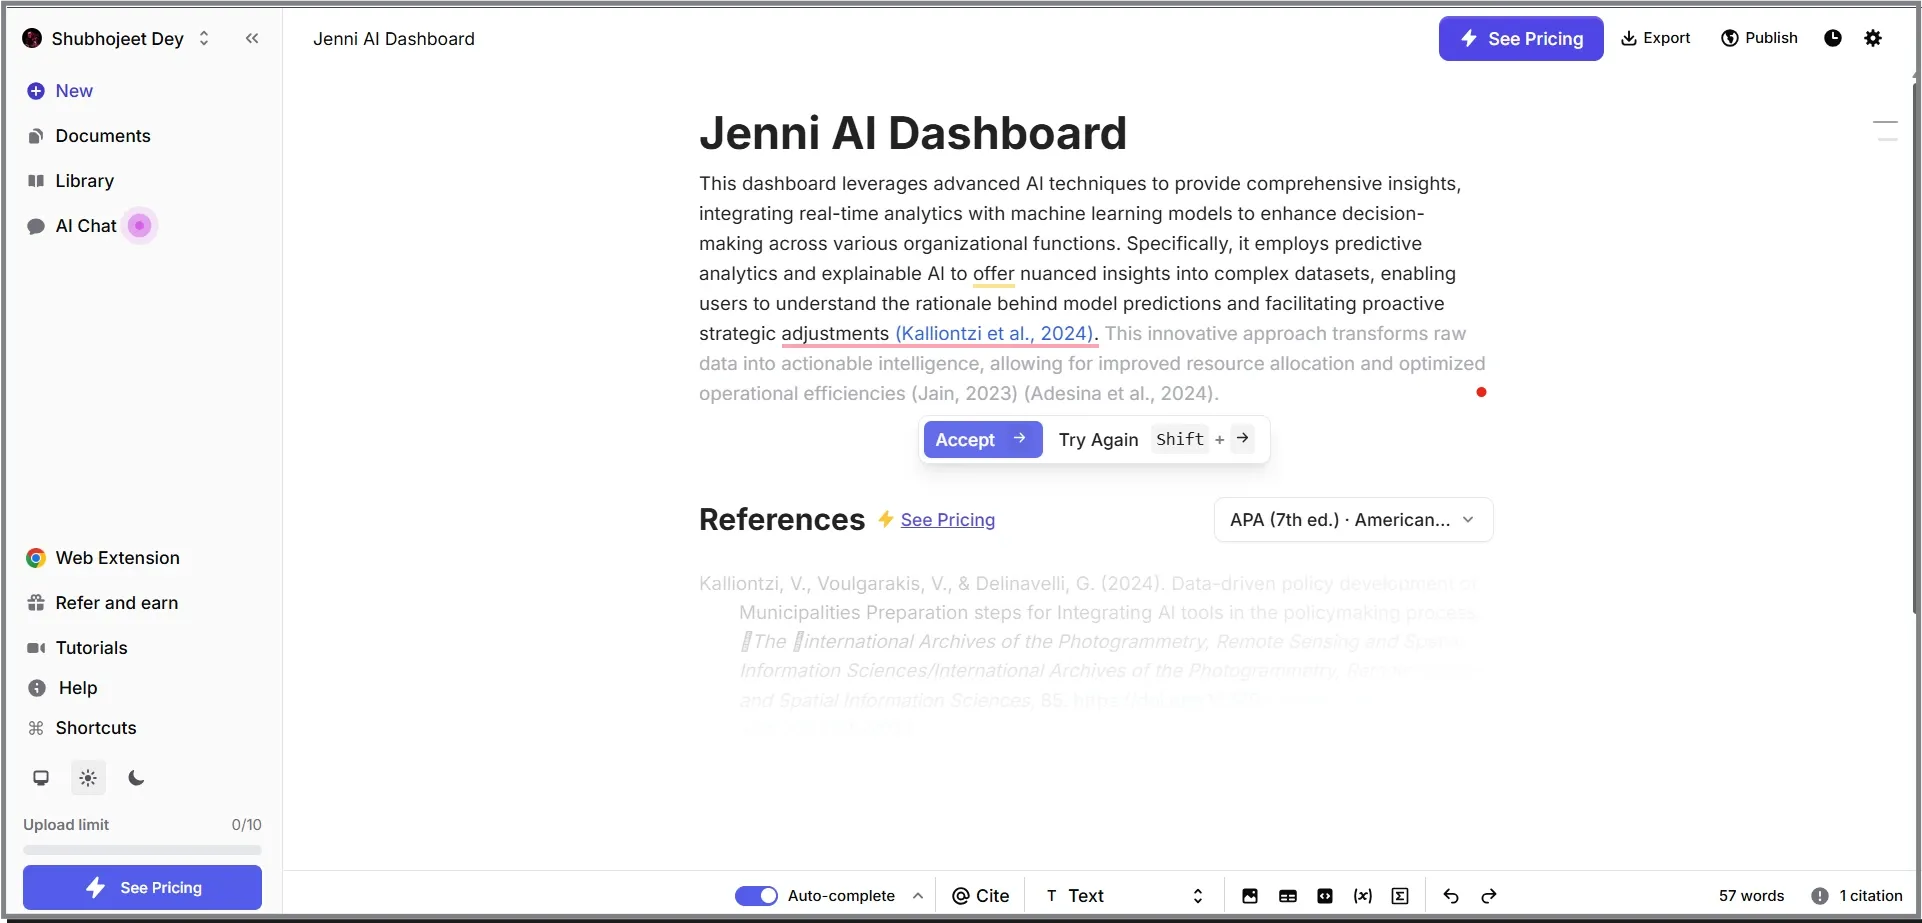This screenshot has width=1922, height=923.
Task: Turn off the Auto-complete switch
Action: coord(756,896)
